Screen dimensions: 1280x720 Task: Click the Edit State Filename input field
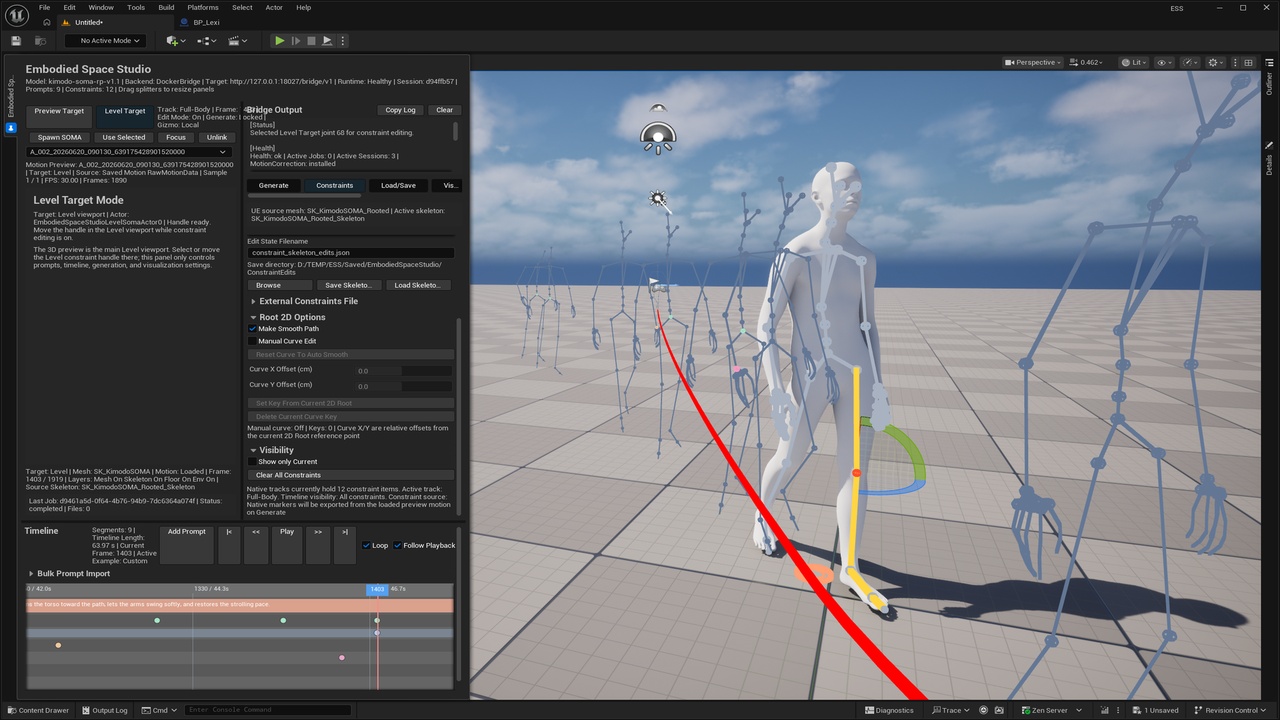(351, 253)
